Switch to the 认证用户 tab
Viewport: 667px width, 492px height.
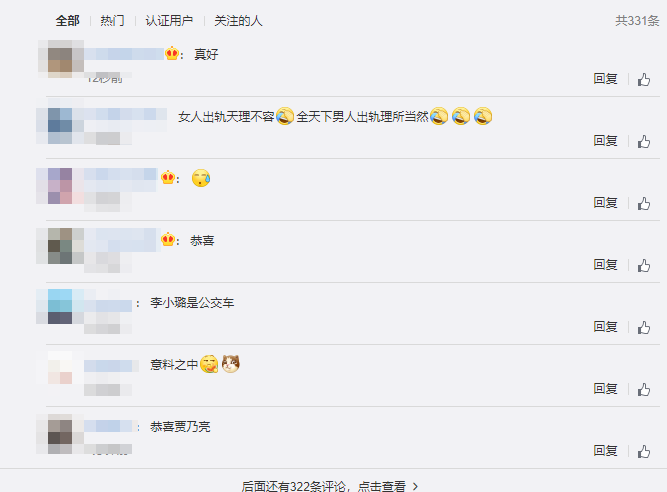[x=169, y=20]
